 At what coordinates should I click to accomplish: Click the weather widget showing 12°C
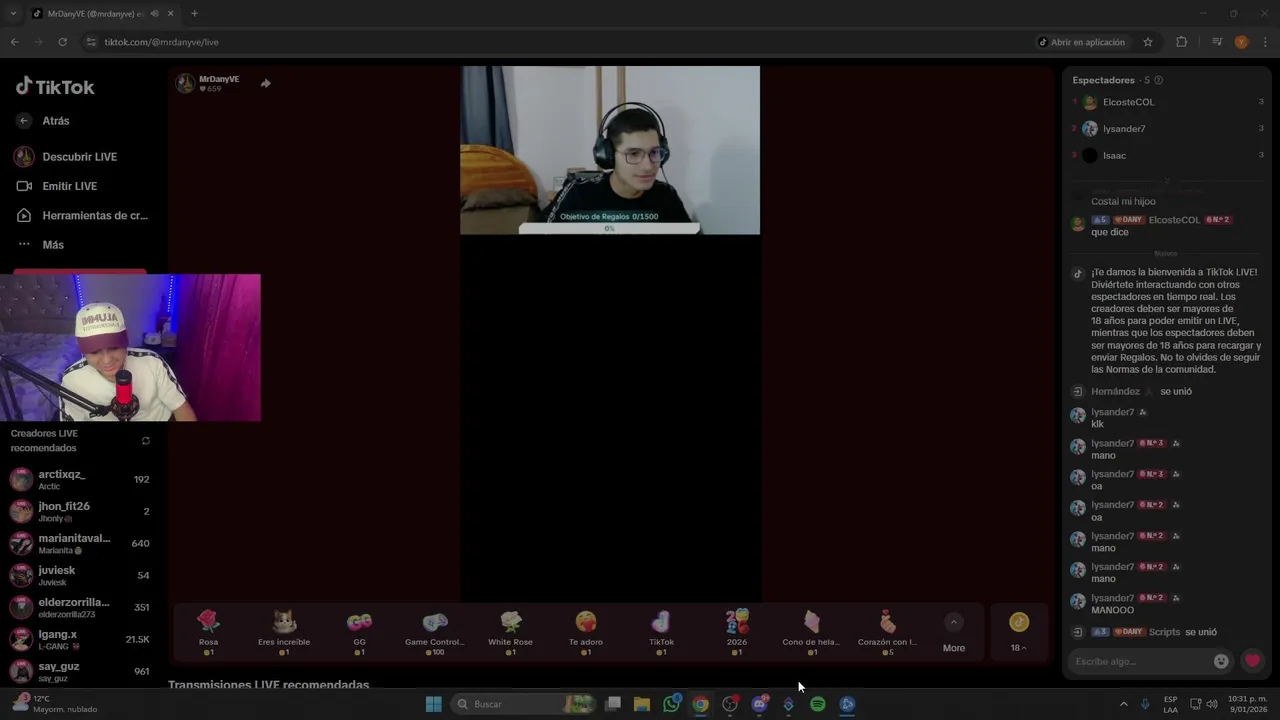tap(55, 704)
